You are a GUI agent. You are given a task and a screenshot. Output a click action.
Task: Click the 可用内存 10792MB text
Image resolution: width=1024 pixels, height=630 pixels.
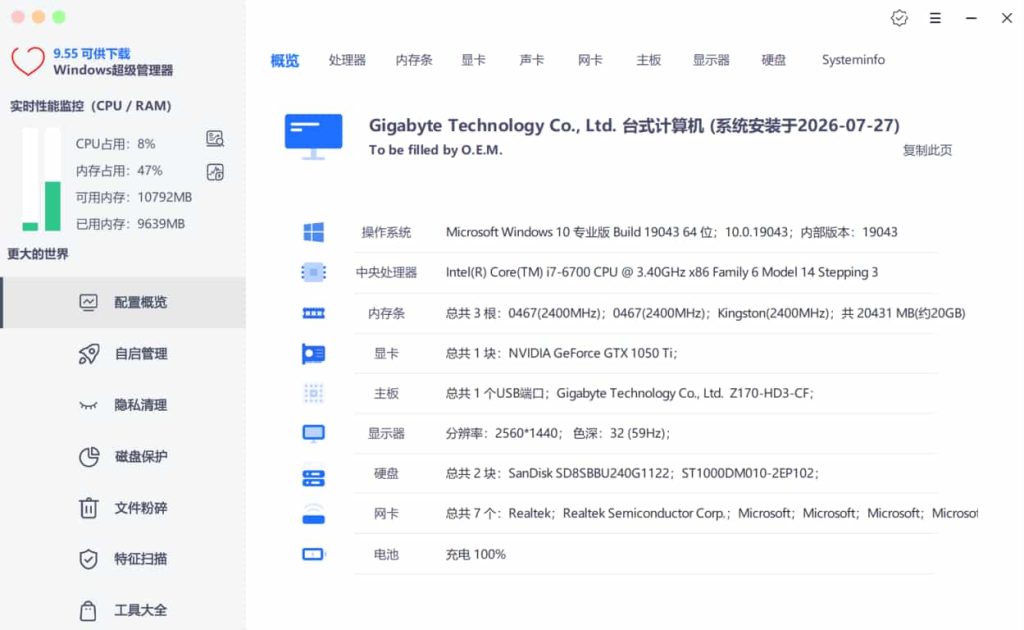(x=134, y=197)
